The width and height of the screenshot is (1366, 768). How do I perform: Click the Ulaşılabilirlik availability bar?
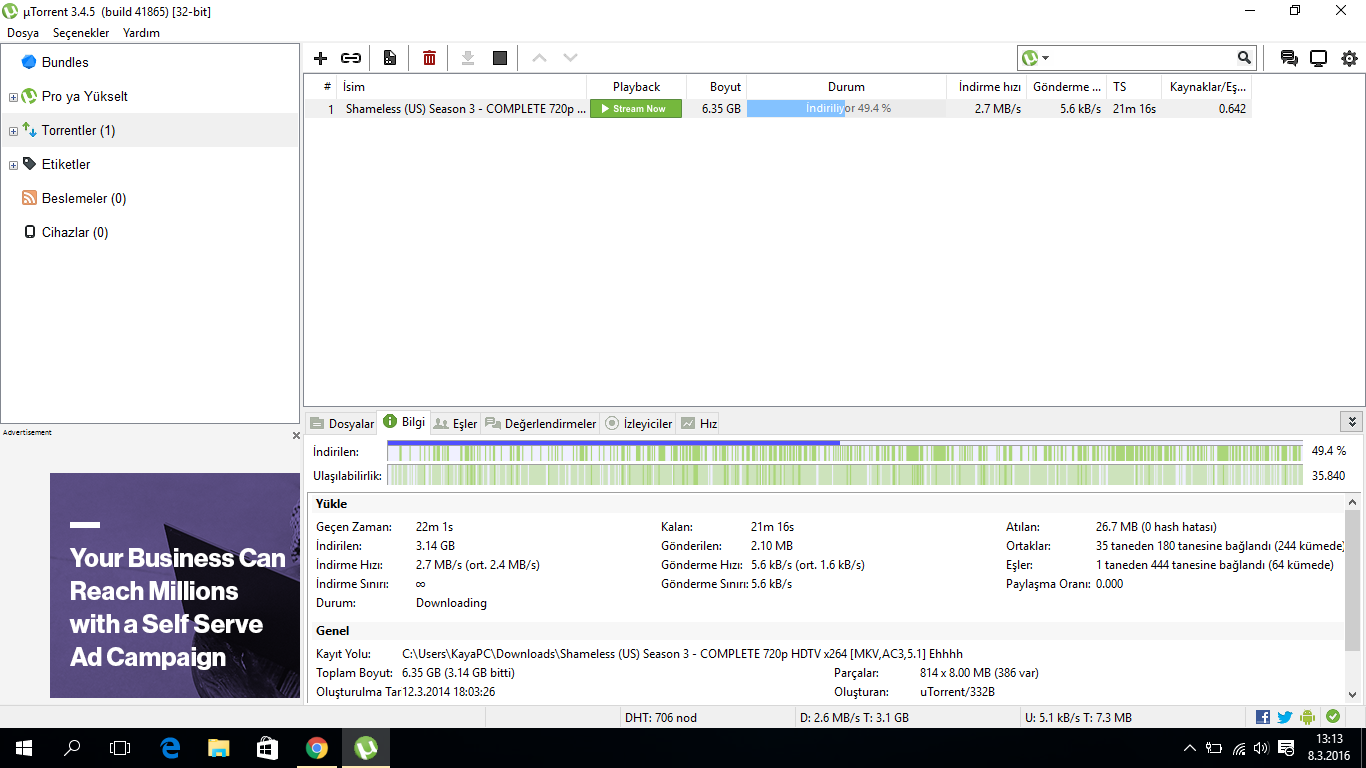pos(845,475)
